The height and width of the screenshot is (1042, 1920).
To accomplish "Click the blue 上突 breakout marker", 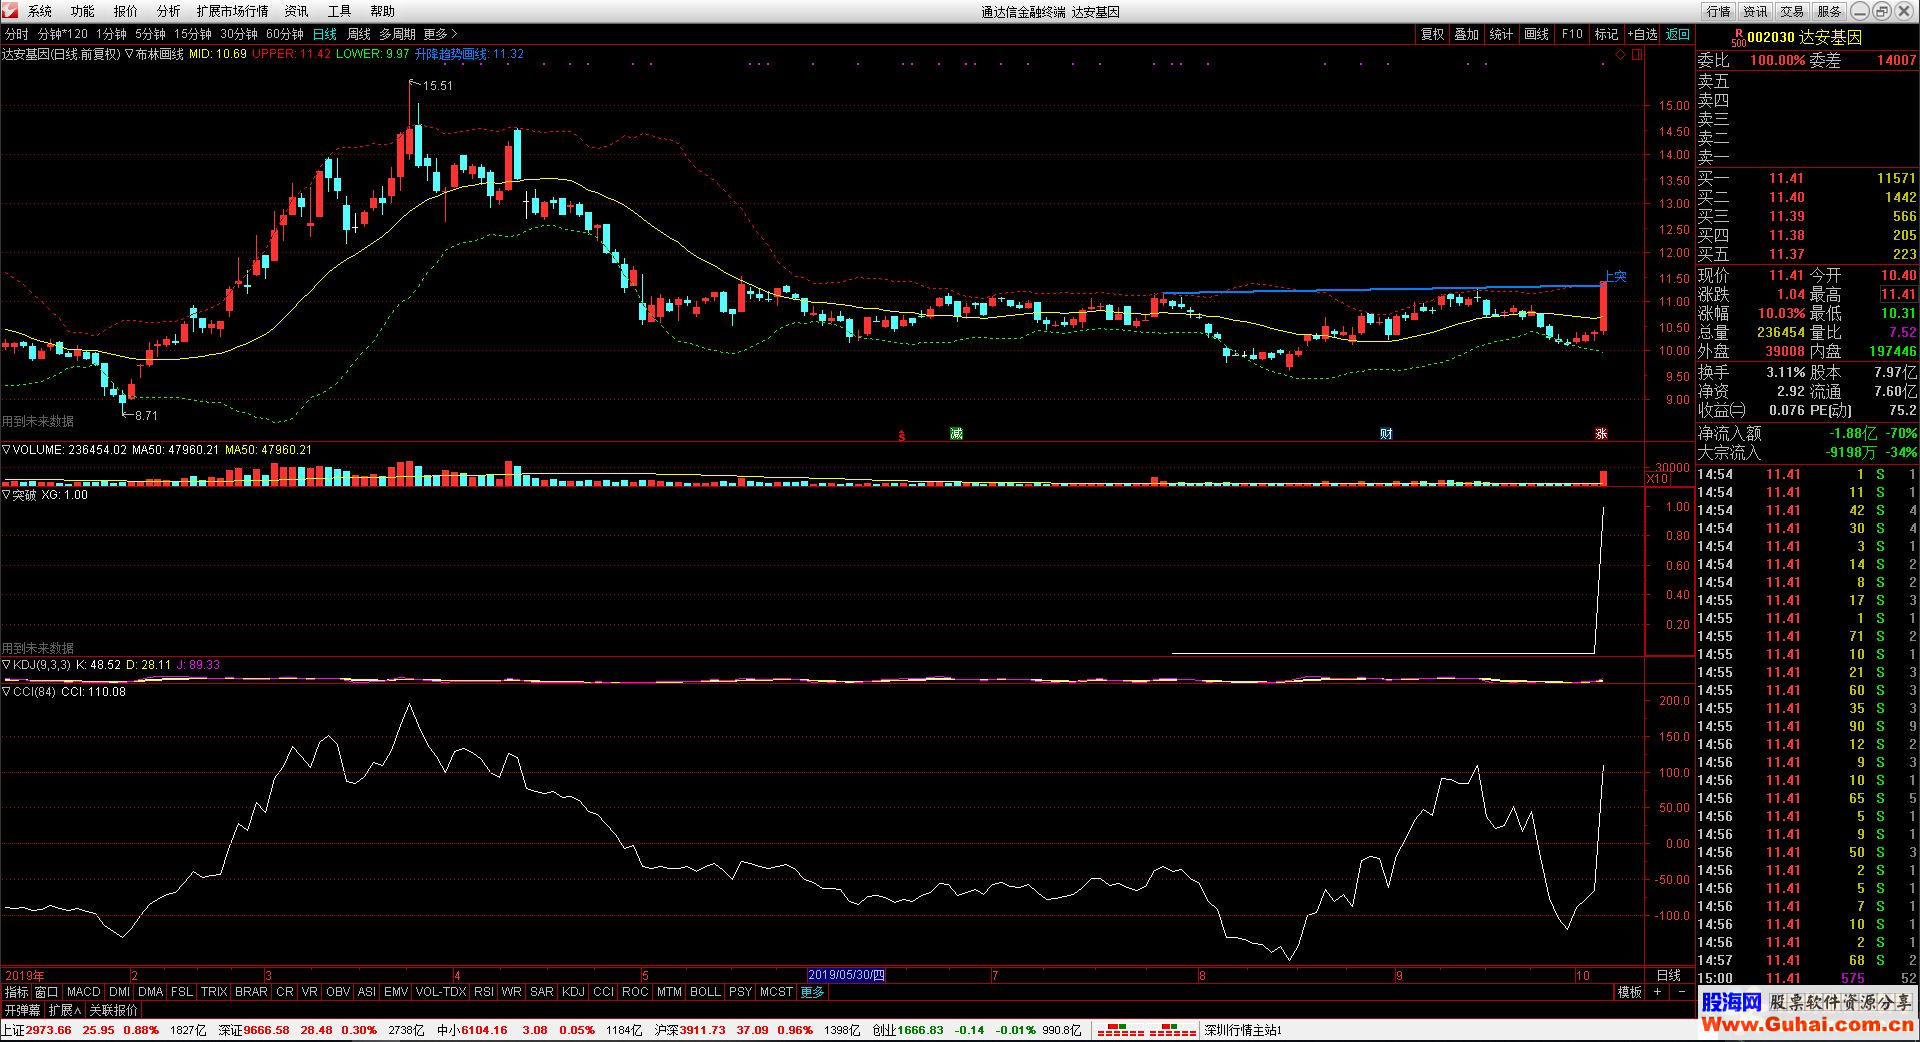I will (x=1615, y=276).
